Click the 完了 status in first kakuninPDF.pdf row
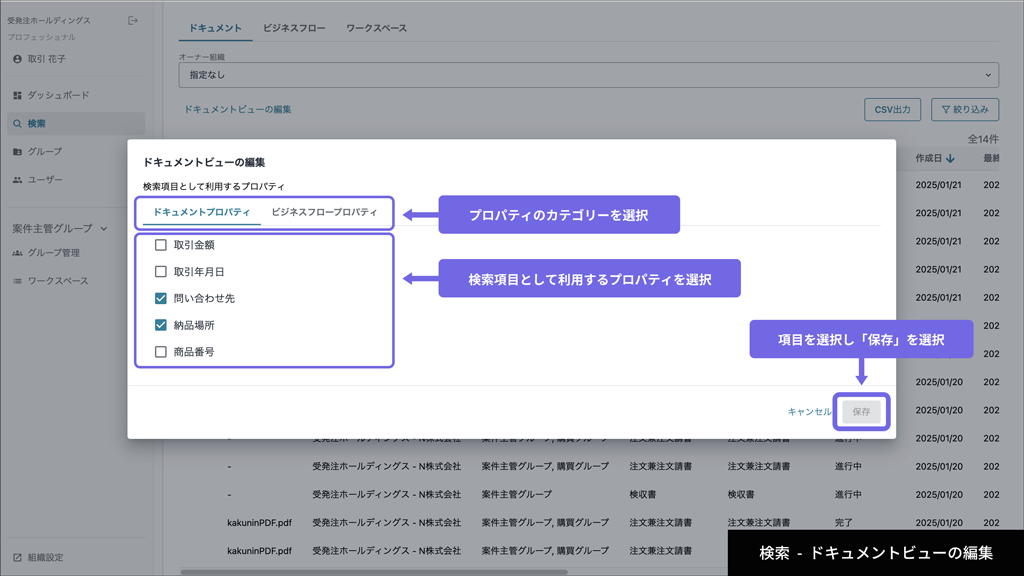 coord(843,522)
